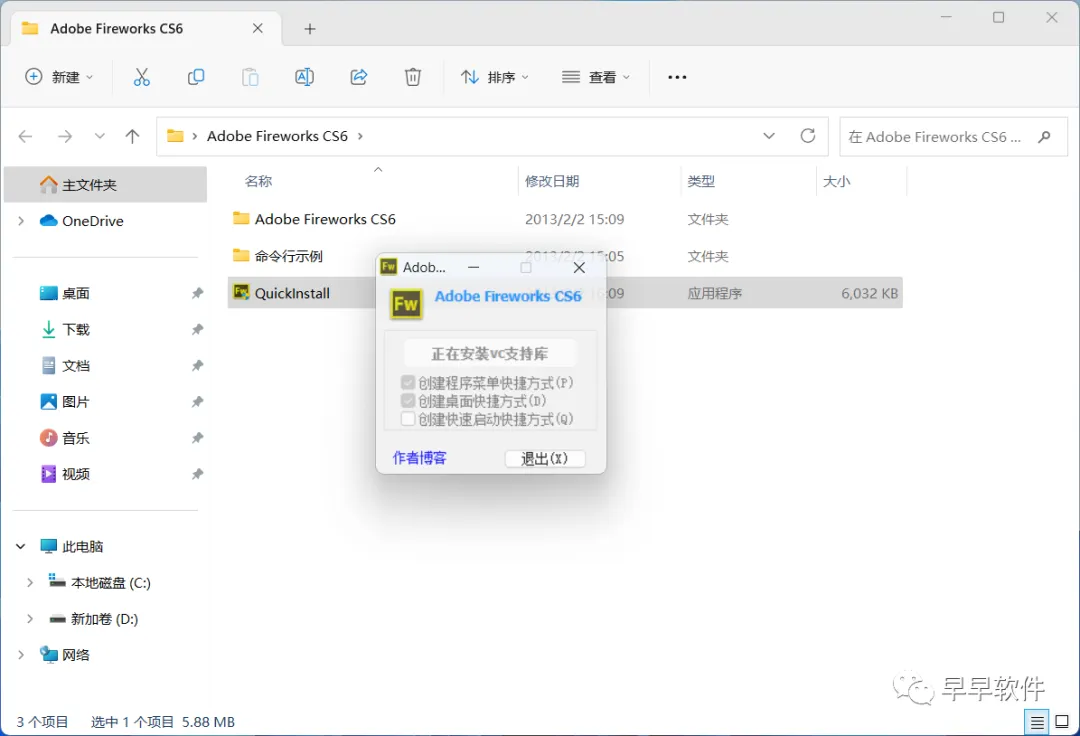This screenshot has height=736, width=1080.
Task: Click the pin icon next to 音乐
Action: [198, 438]
